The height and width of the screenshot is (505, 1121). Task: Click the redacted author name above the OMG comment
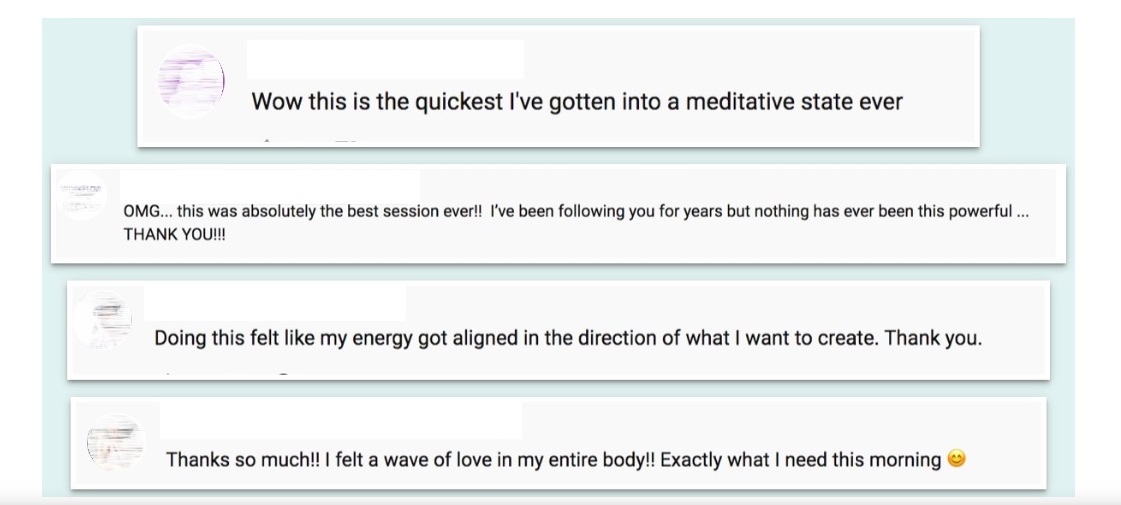(270, 185)
